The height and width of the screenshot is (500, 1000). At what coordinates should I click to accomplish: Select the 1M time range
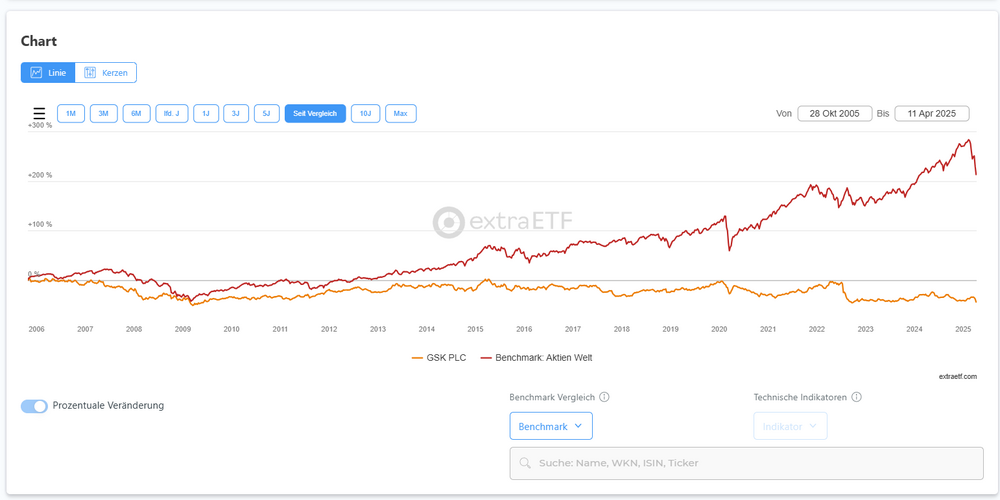click(70, 114)
